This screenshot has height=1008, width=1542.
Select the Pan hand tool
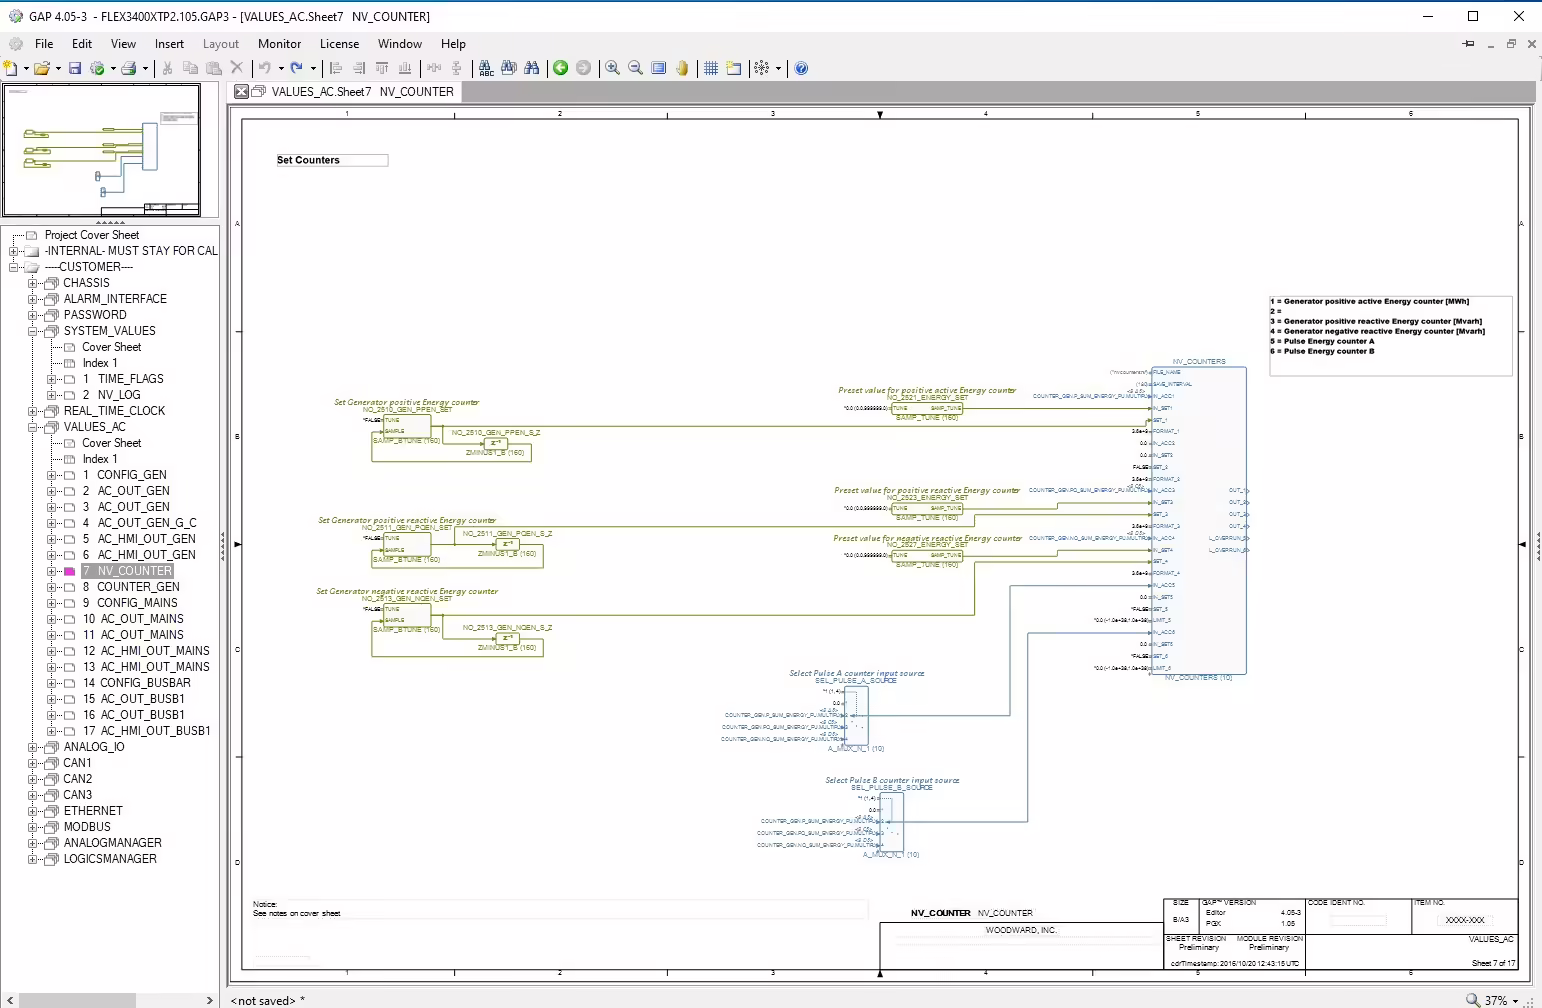[682, 68]
